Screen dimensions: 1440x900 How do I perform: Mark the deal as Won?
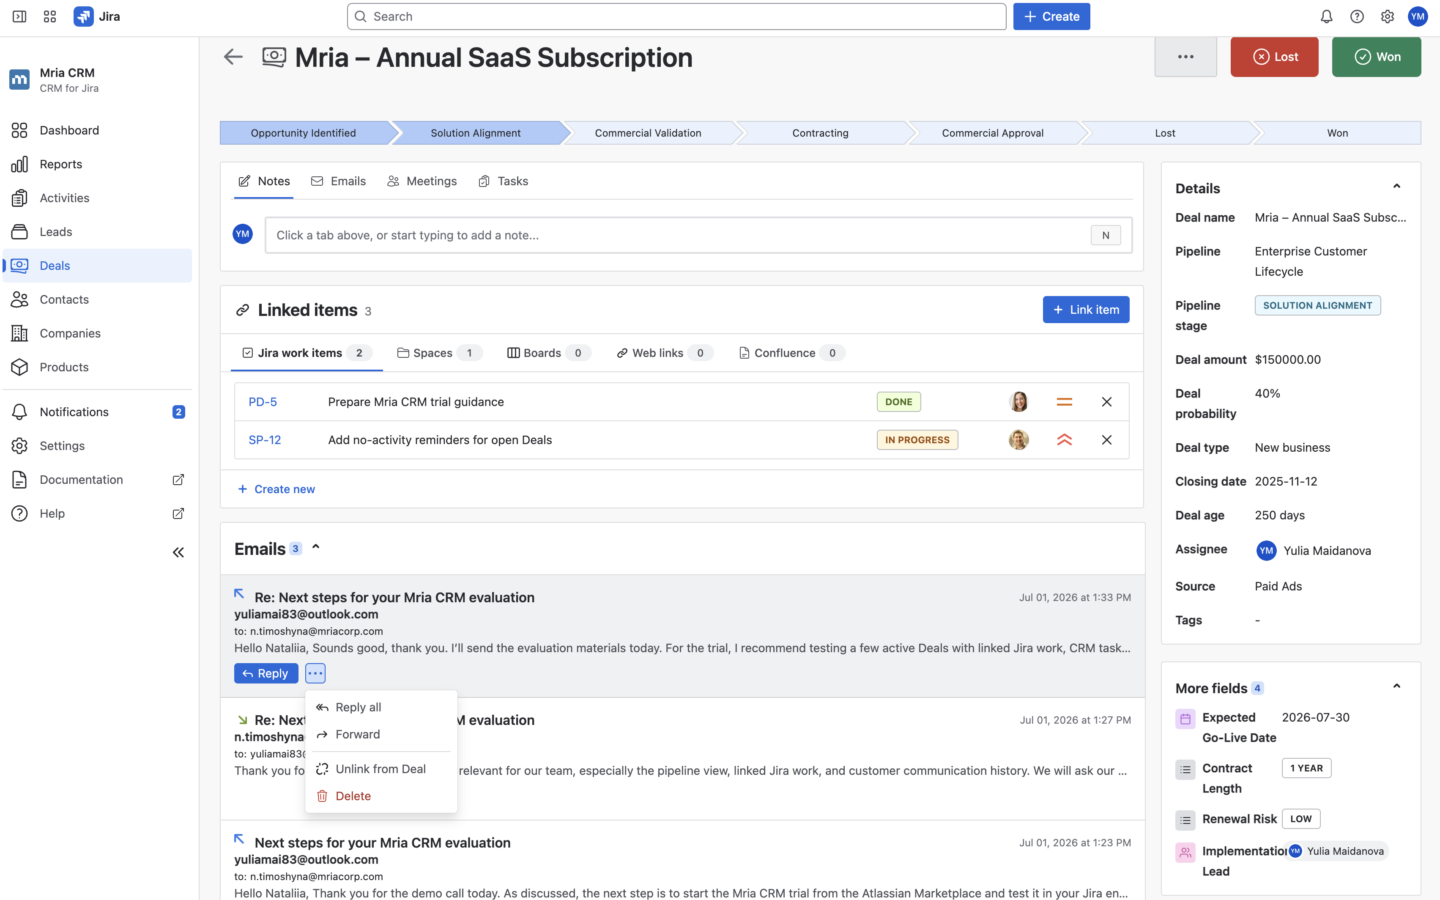tap(1377, 57)
